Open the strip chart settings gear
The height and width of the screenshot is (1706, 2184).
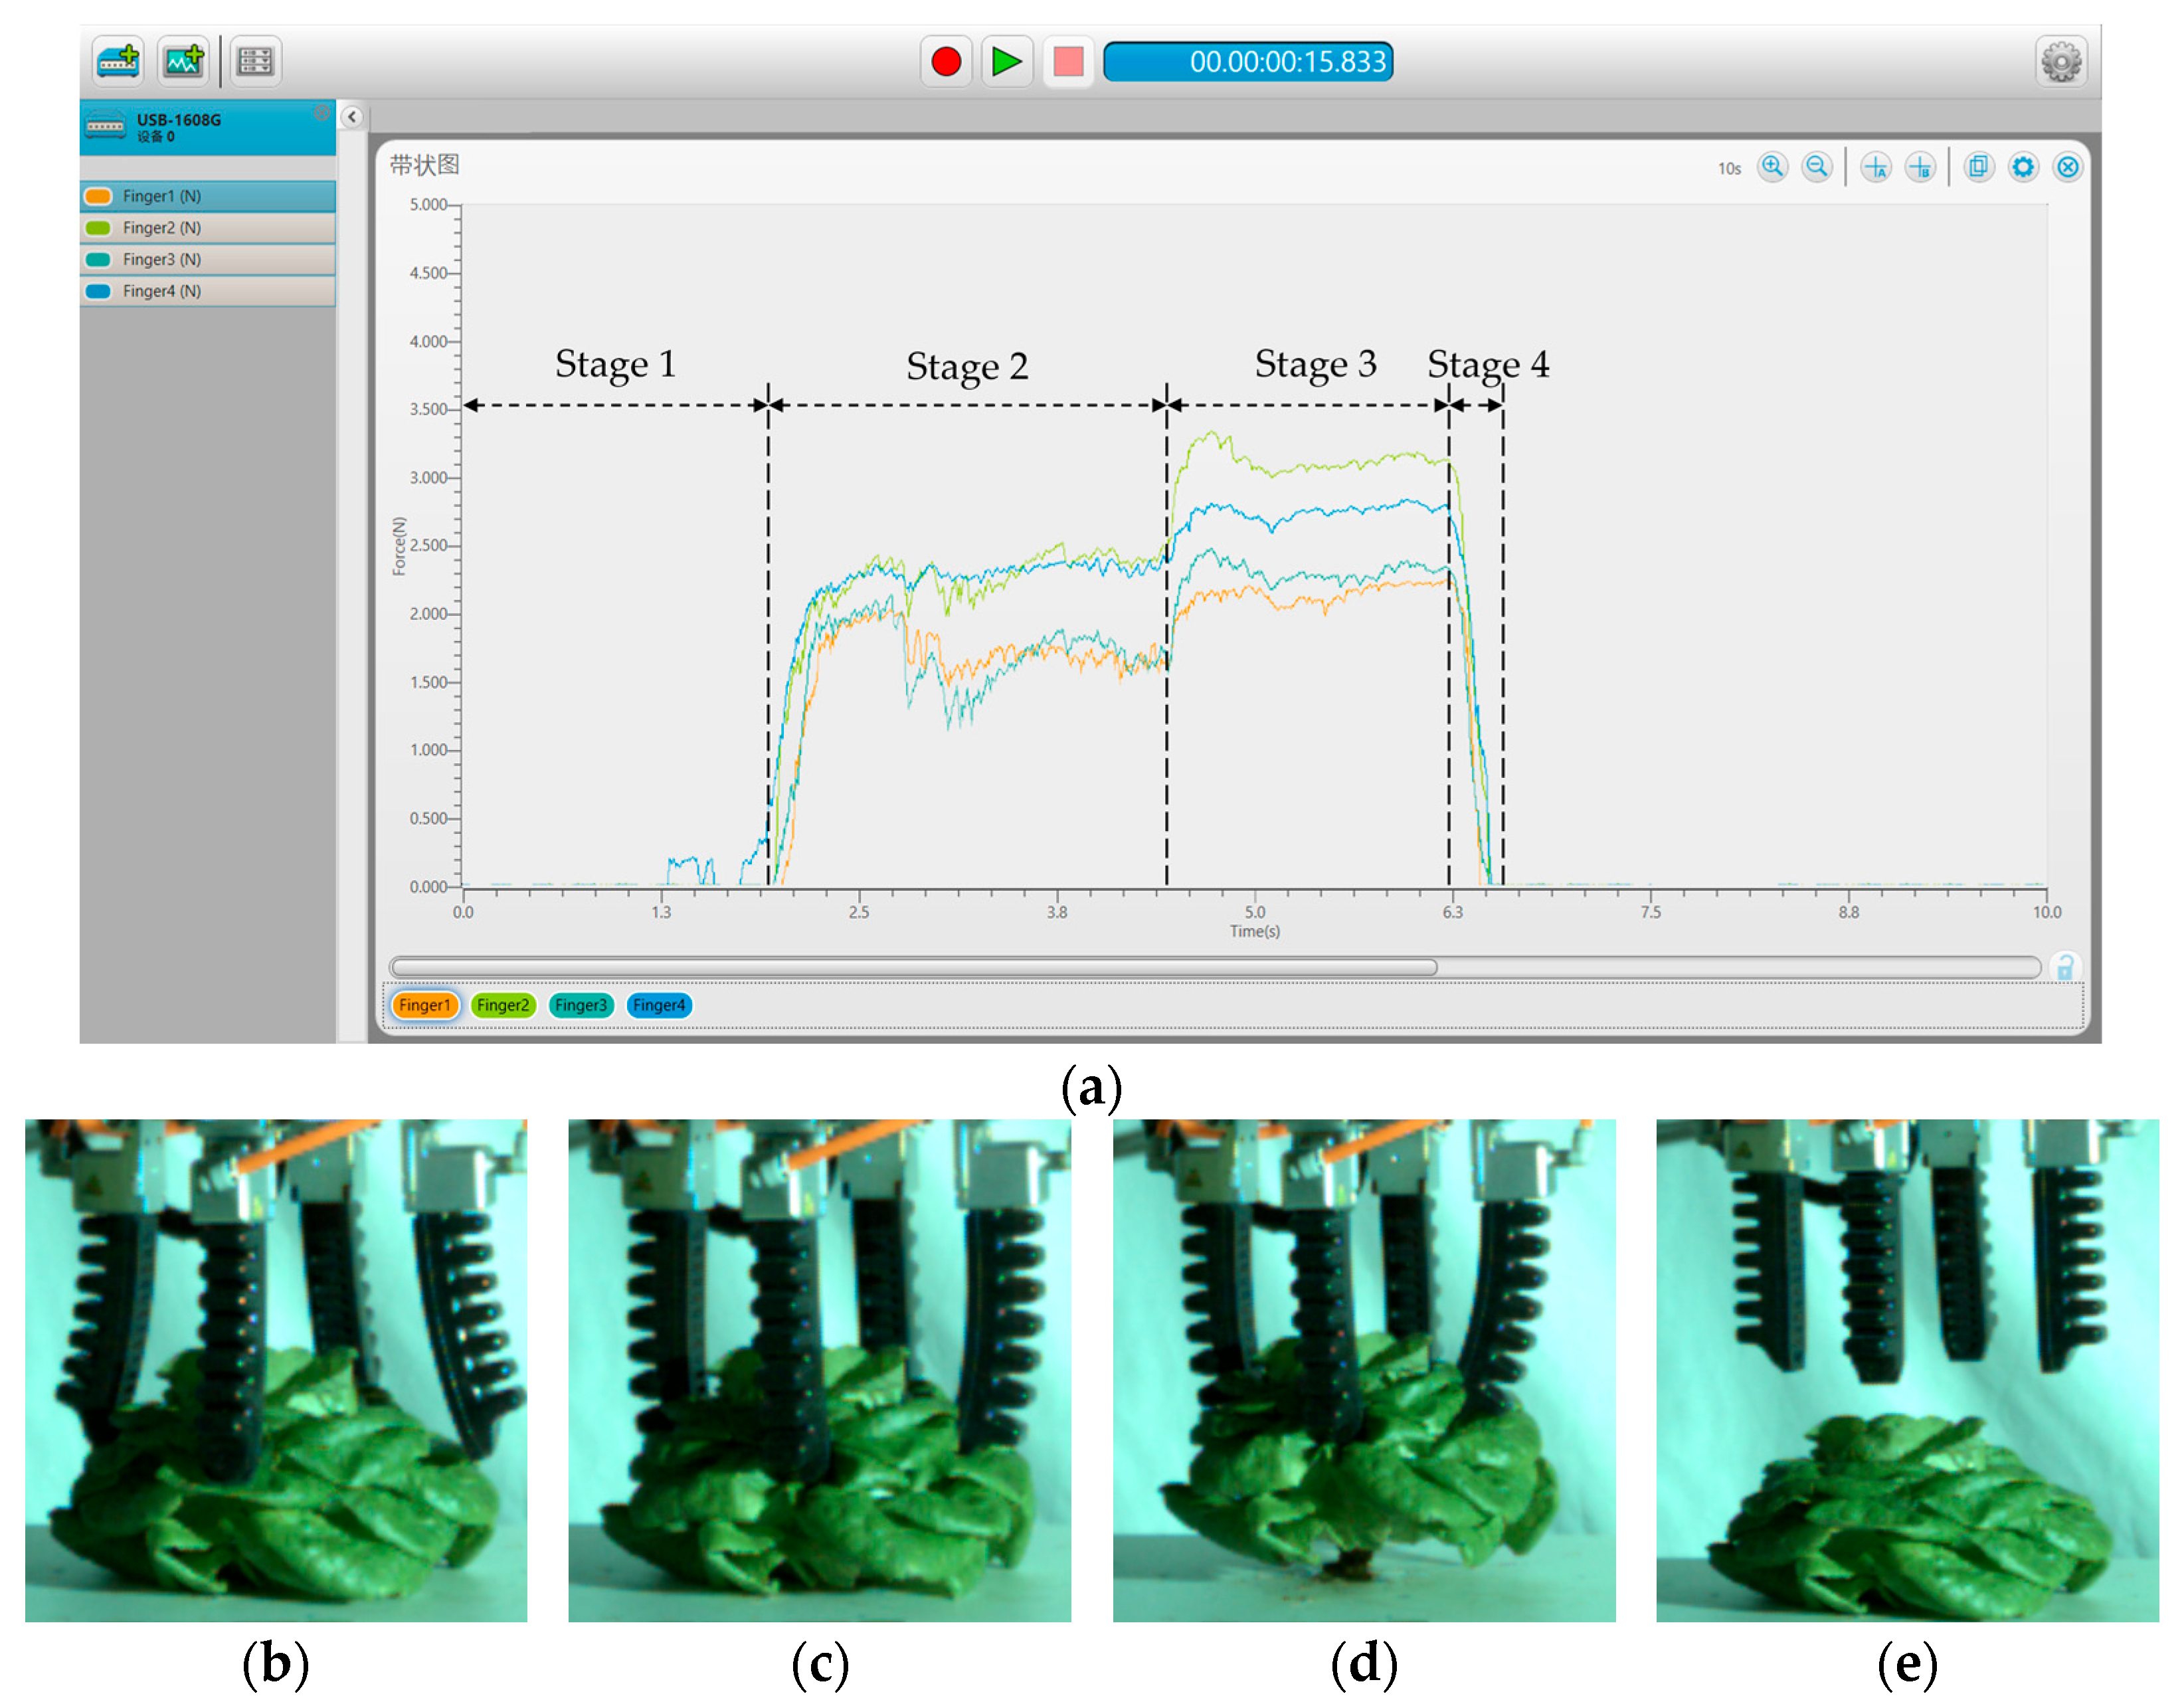click(2023, 167)
